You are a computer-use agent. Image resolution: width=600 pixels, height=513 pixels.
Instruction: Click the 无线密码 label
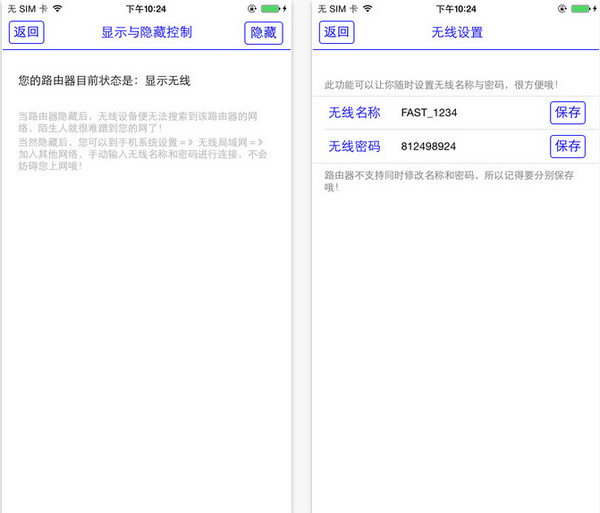point(354,147)
